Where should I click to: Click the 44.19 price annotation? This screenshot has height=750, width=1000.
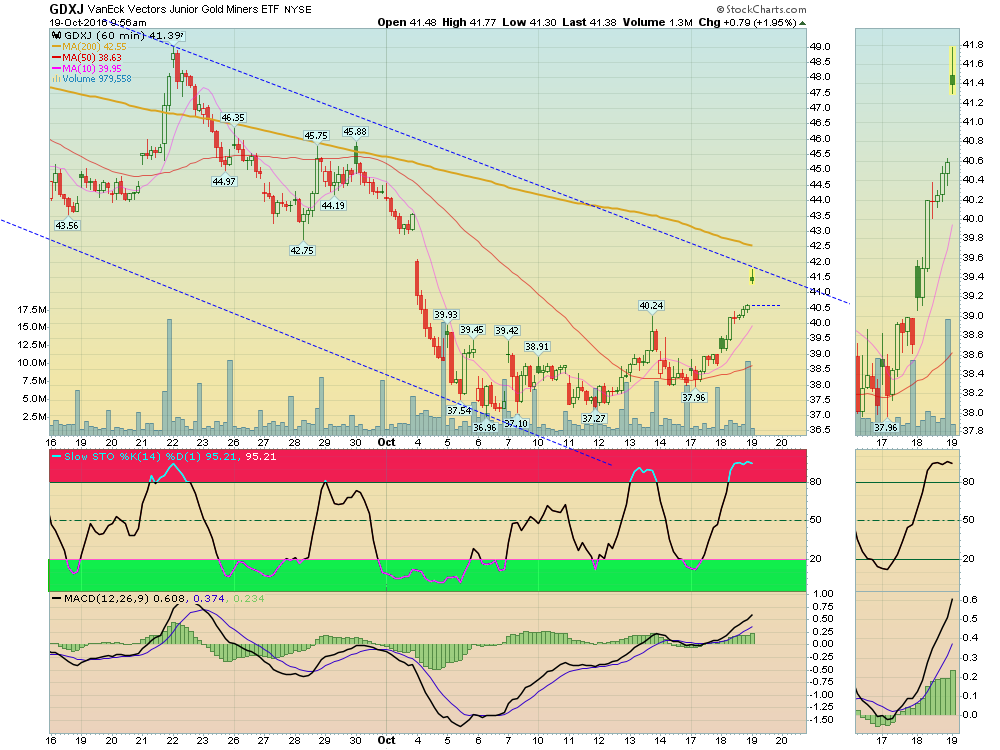[x=333, y=205]
